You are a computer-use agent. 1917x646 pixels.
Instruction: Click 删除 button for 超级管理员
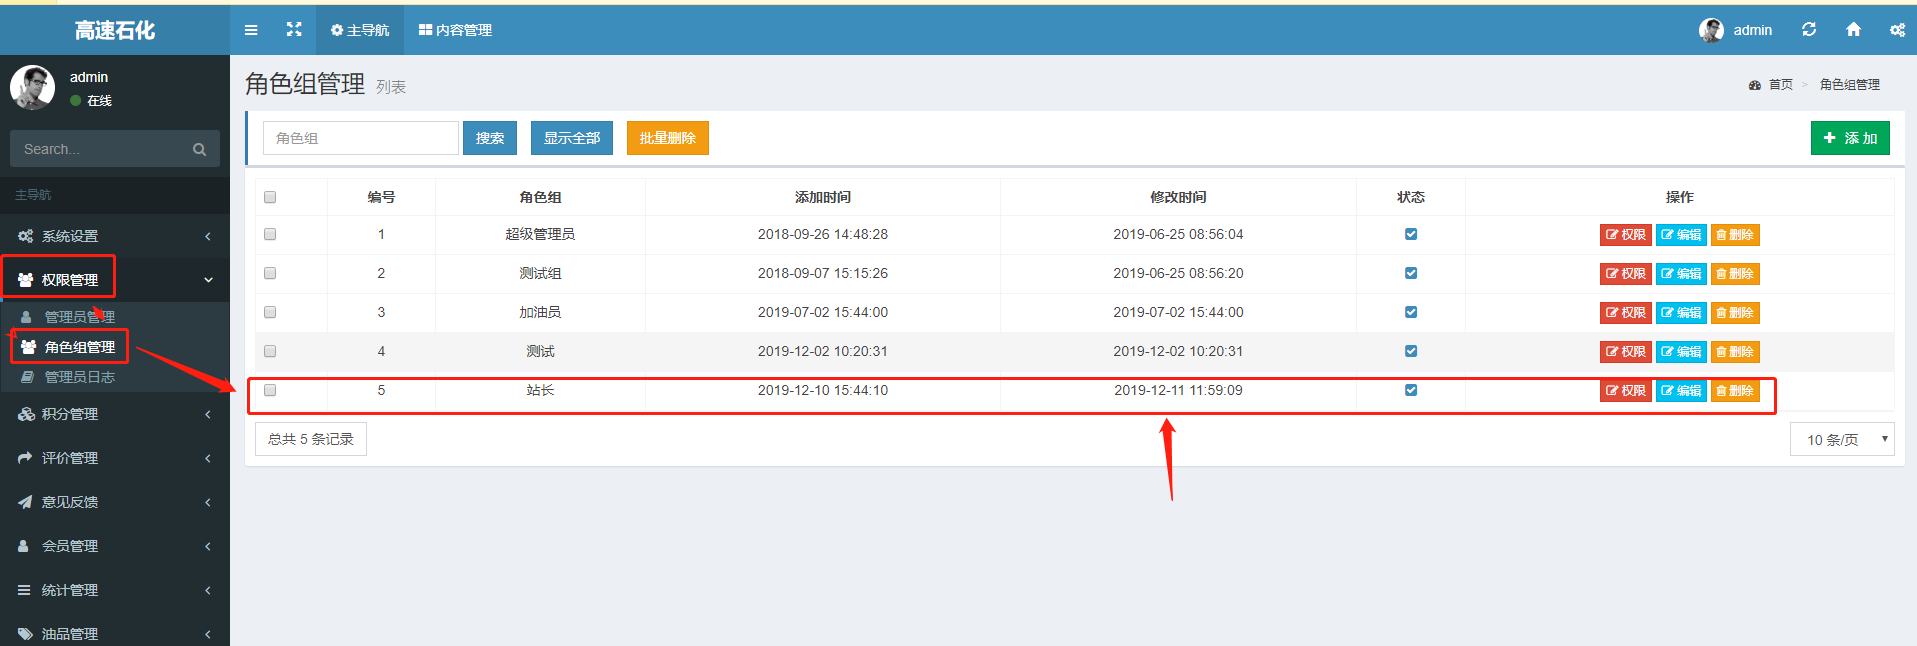click(x=1735, y=235)
